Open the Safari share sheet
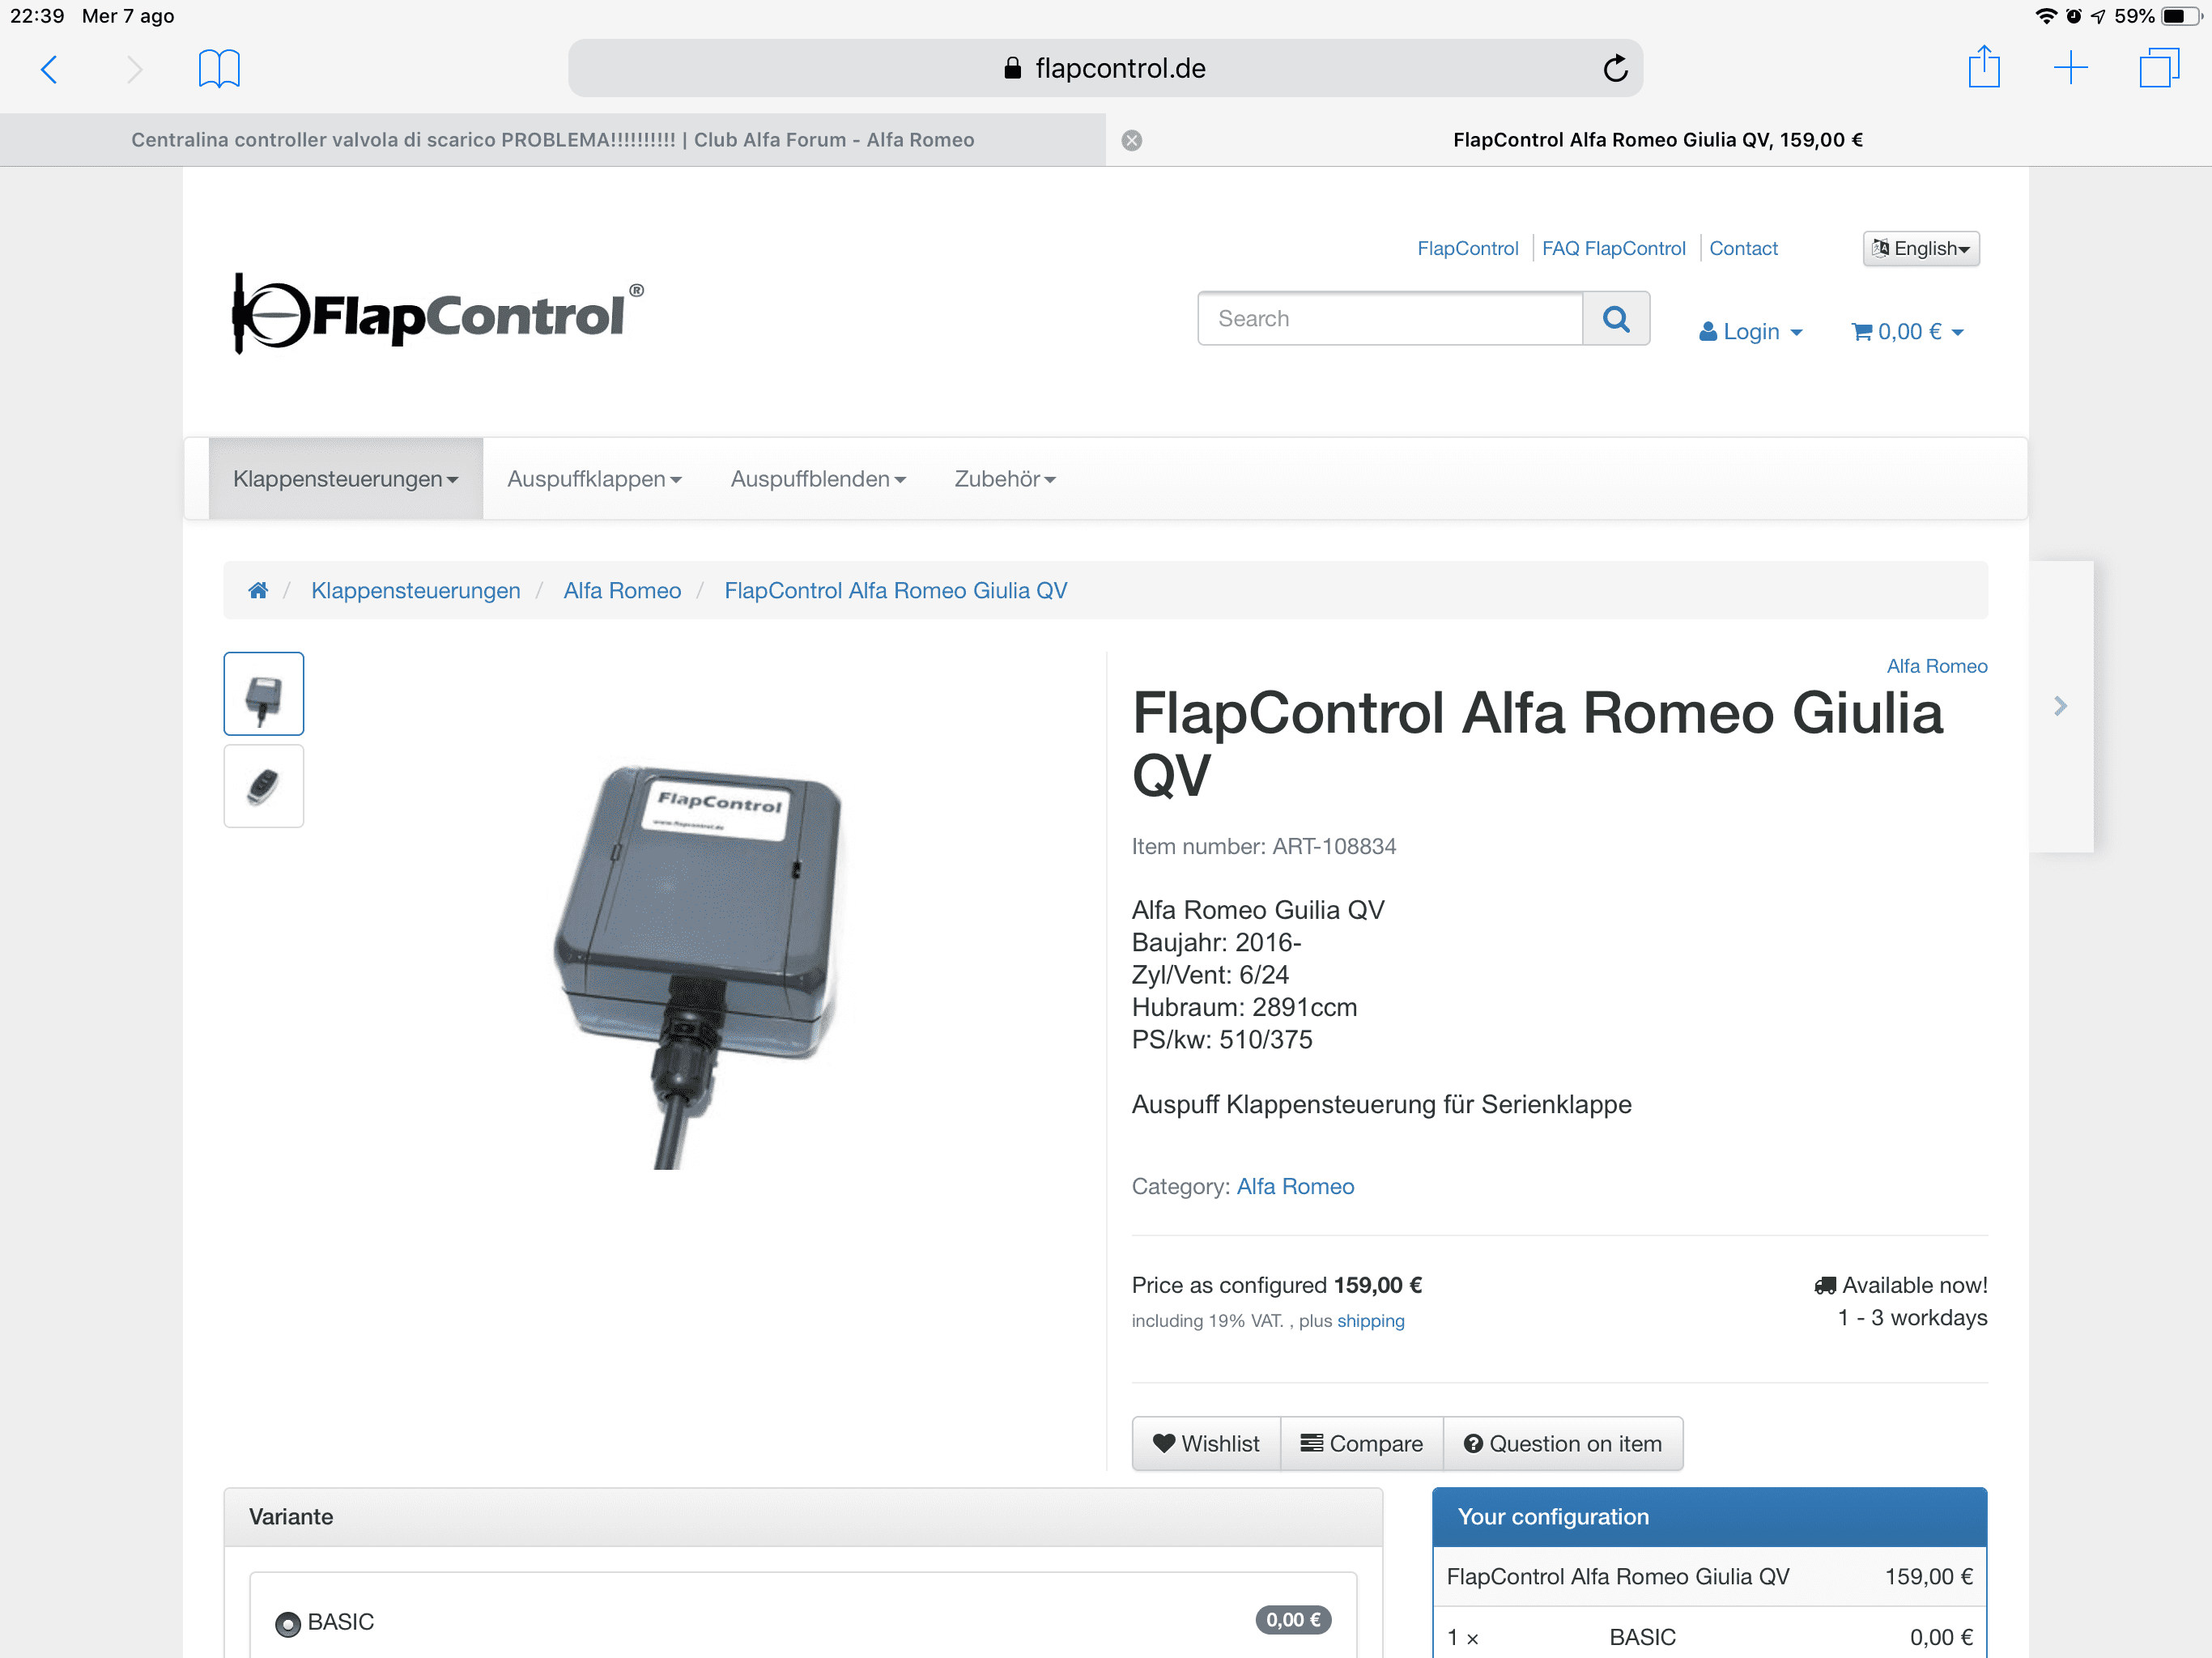Image resolution: width=2212 pixels, height=1658 pixels. [1984, 67]
